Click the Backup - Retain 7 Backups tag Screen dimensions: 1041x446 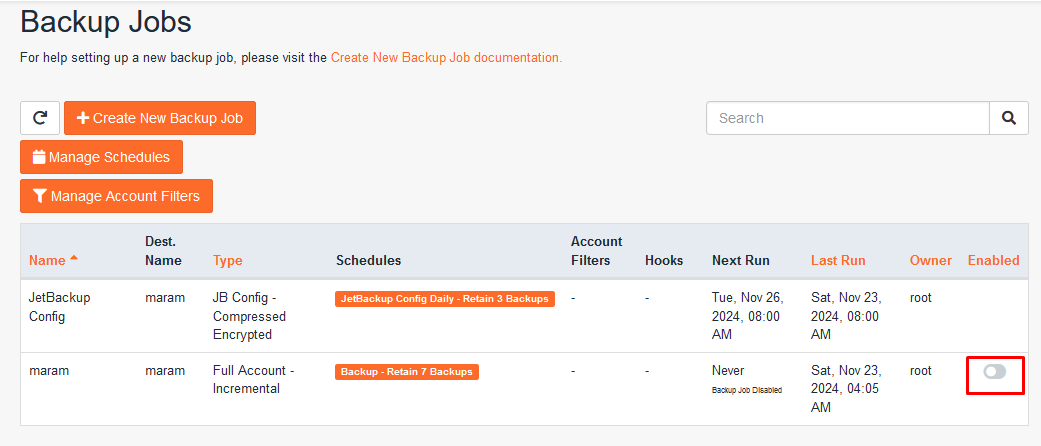pos(407,372)
